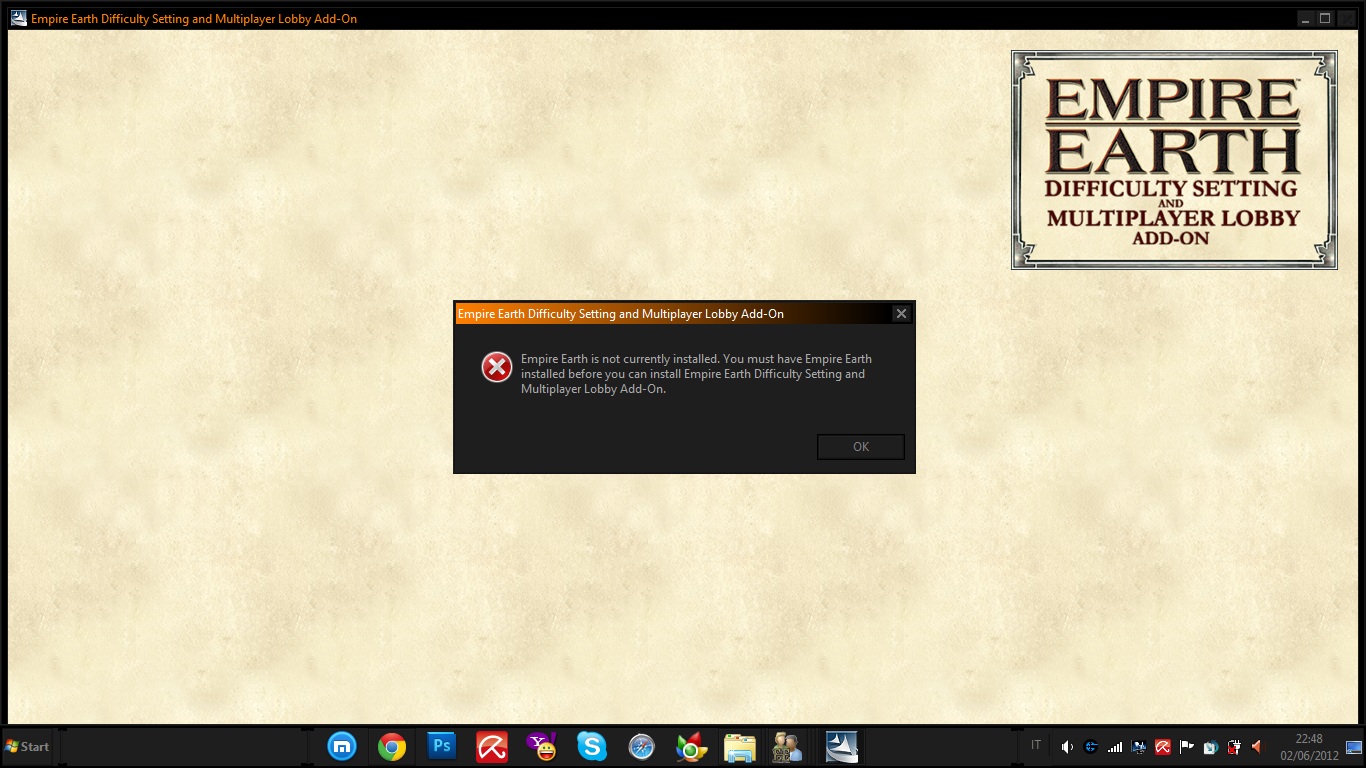The height and width of the screenshot is (768, 1366).
Task: Open the white speaker volume control in tray
Action: 1067,747
